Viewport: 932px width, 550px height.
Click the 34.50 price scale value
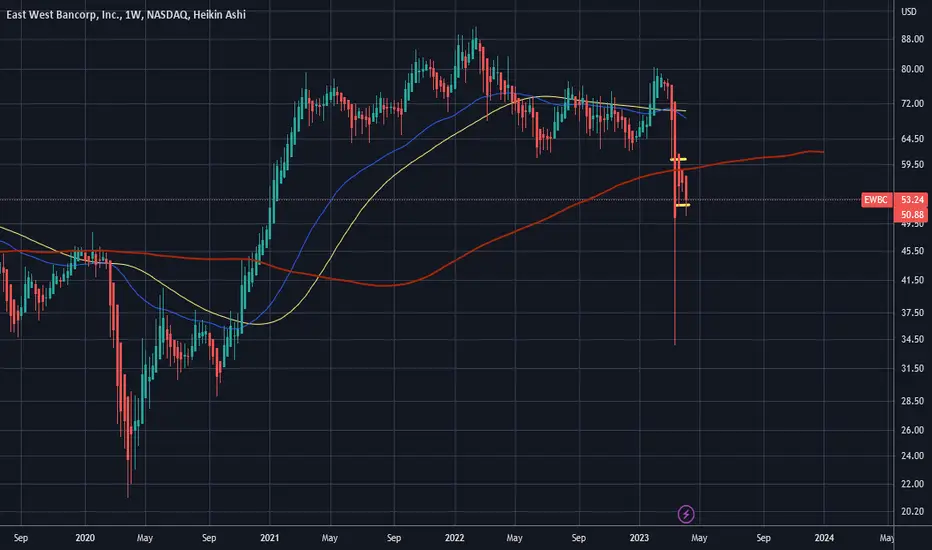[912, 339]
